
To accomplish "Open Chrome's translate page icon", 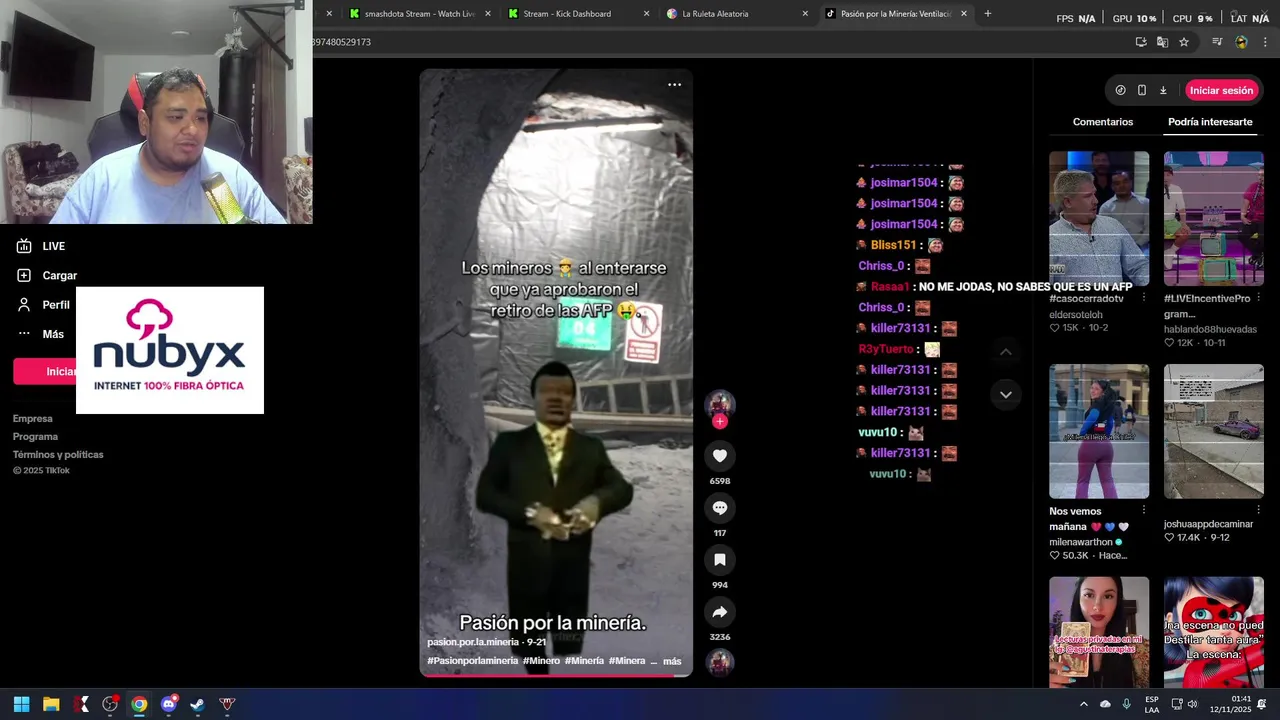I will 1162,42.
